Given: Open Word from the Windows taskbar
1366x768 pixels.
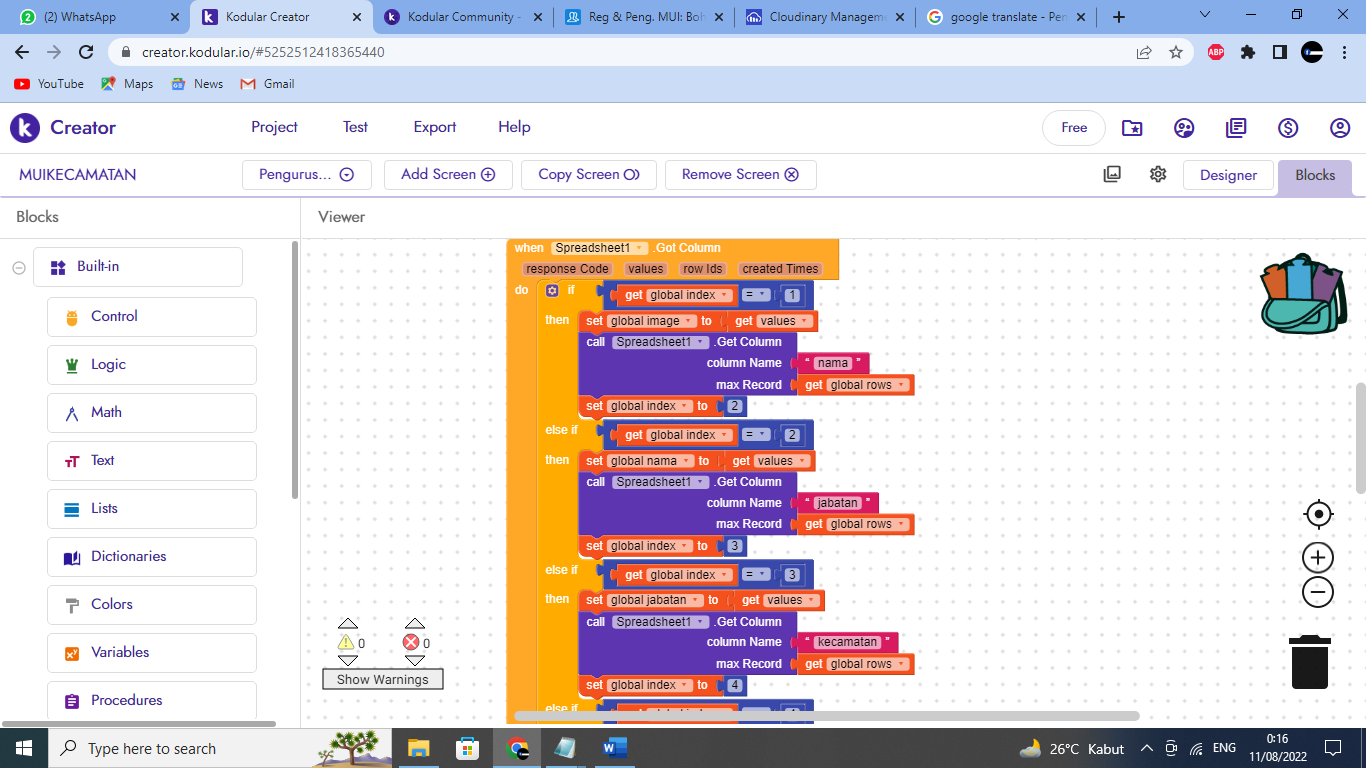Looking at the screenshot, I should tap(614, 748).
